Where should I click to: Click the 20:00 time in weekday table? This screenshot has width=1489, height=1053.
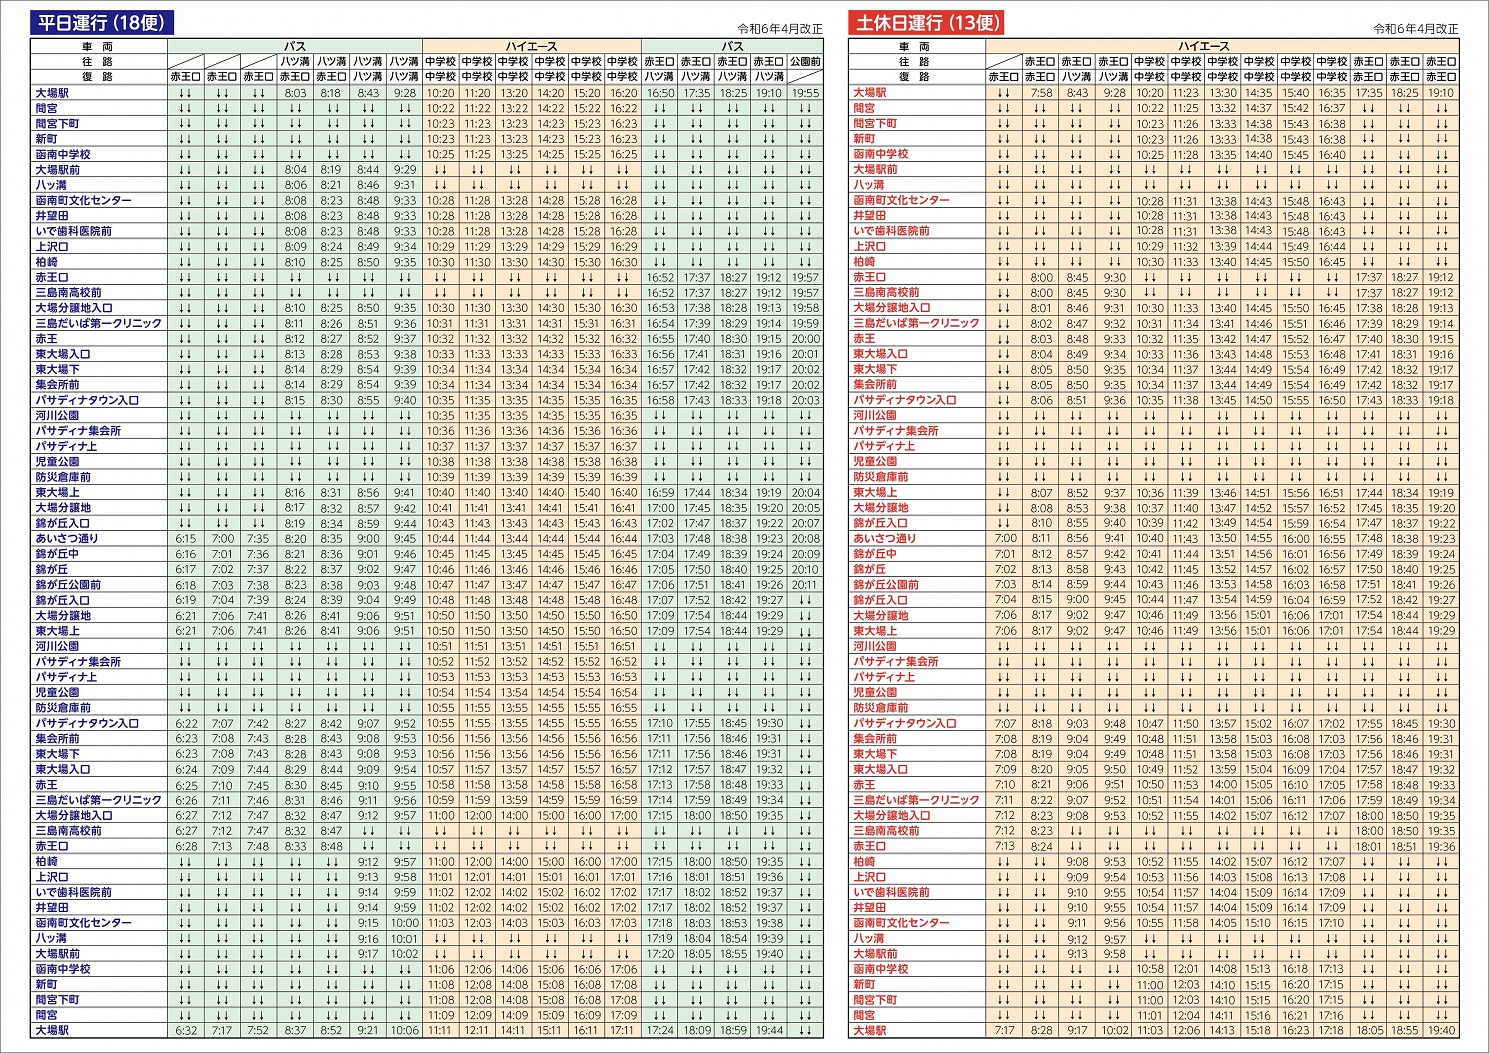(805, 338)
